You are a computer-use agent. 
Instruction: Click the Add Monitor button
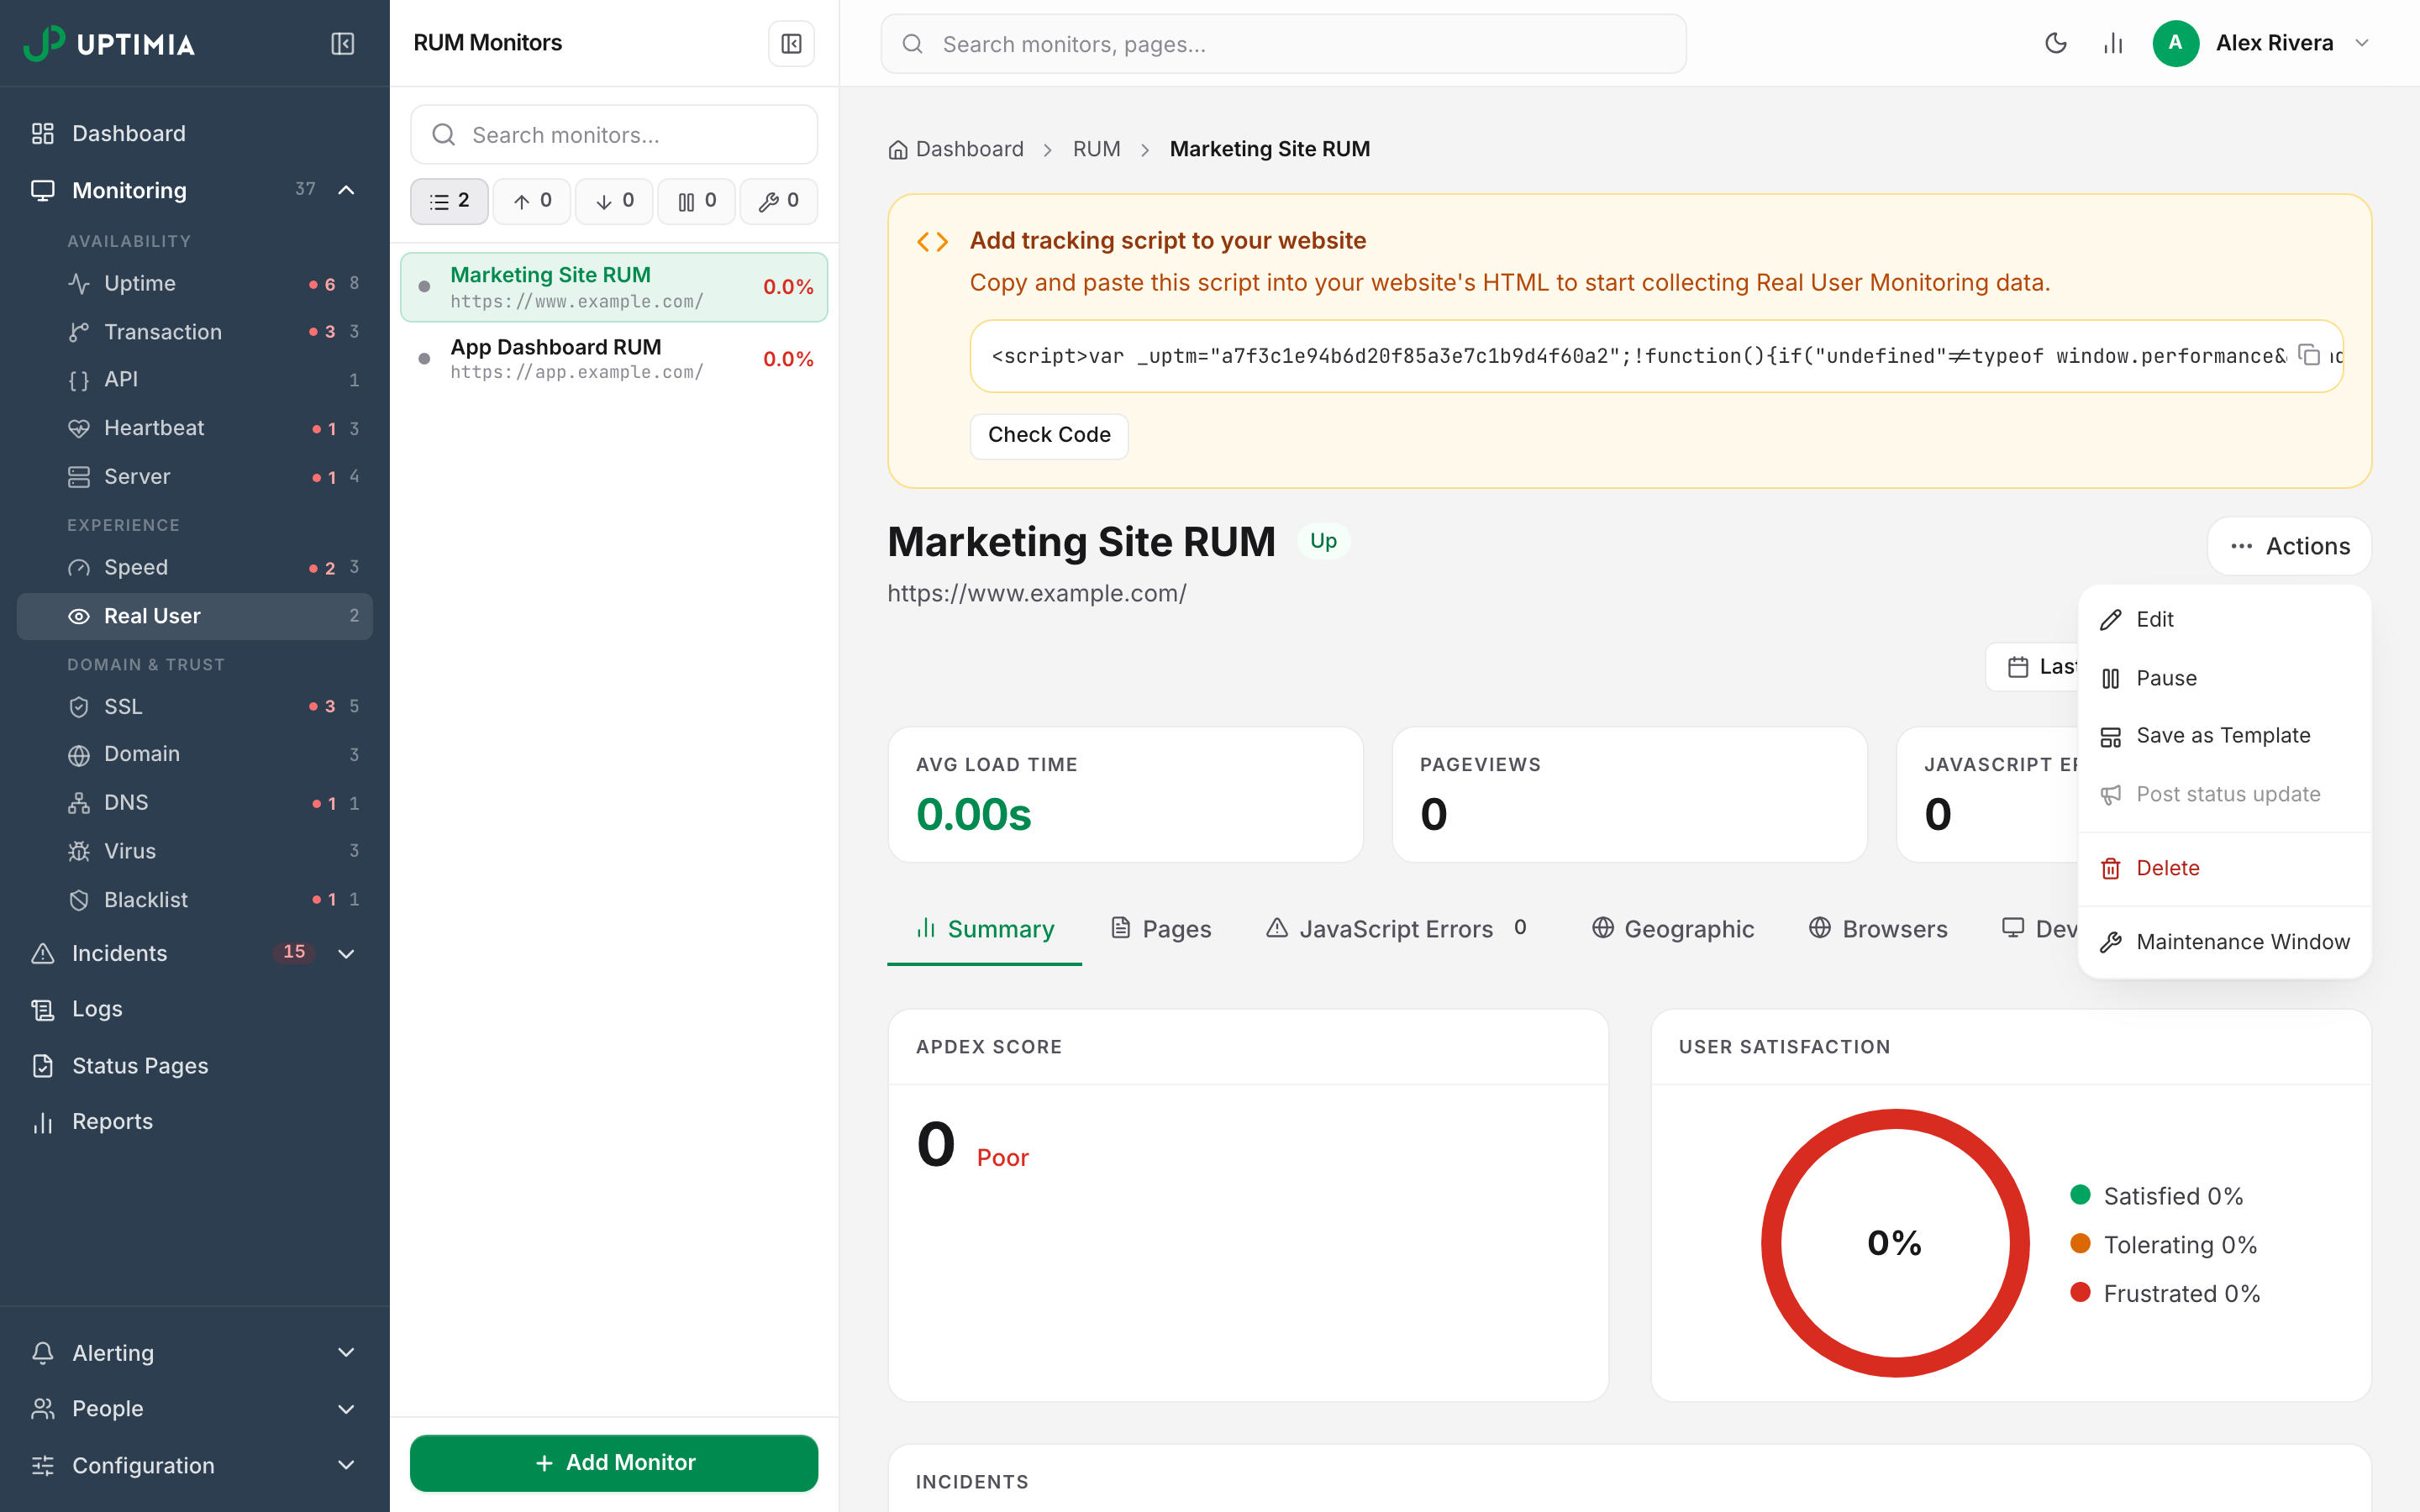click(x=614, y=1462)
